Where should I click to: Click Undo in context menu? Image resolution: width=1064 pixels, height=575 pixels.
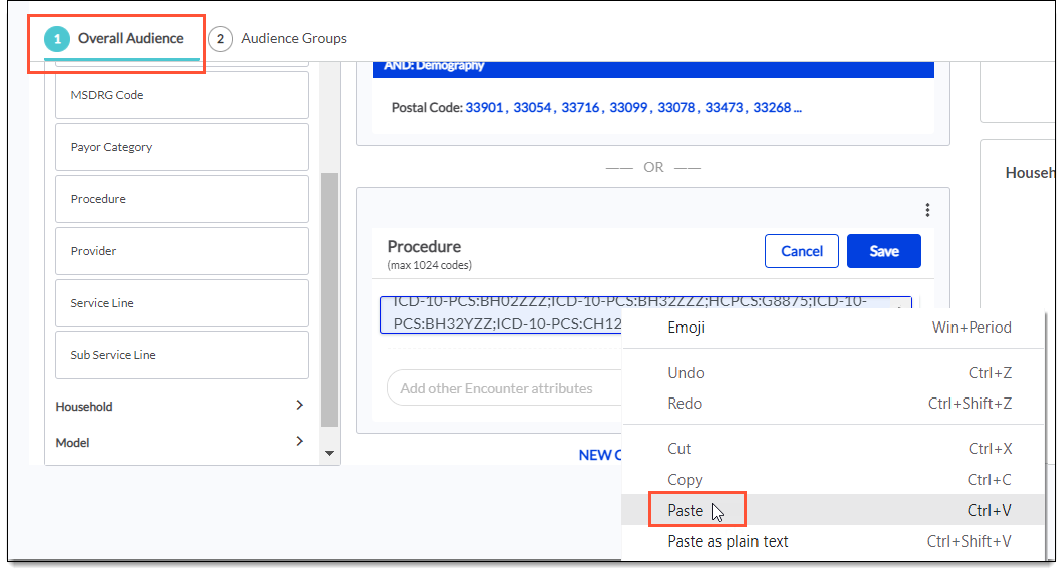(x=686, y=373)
